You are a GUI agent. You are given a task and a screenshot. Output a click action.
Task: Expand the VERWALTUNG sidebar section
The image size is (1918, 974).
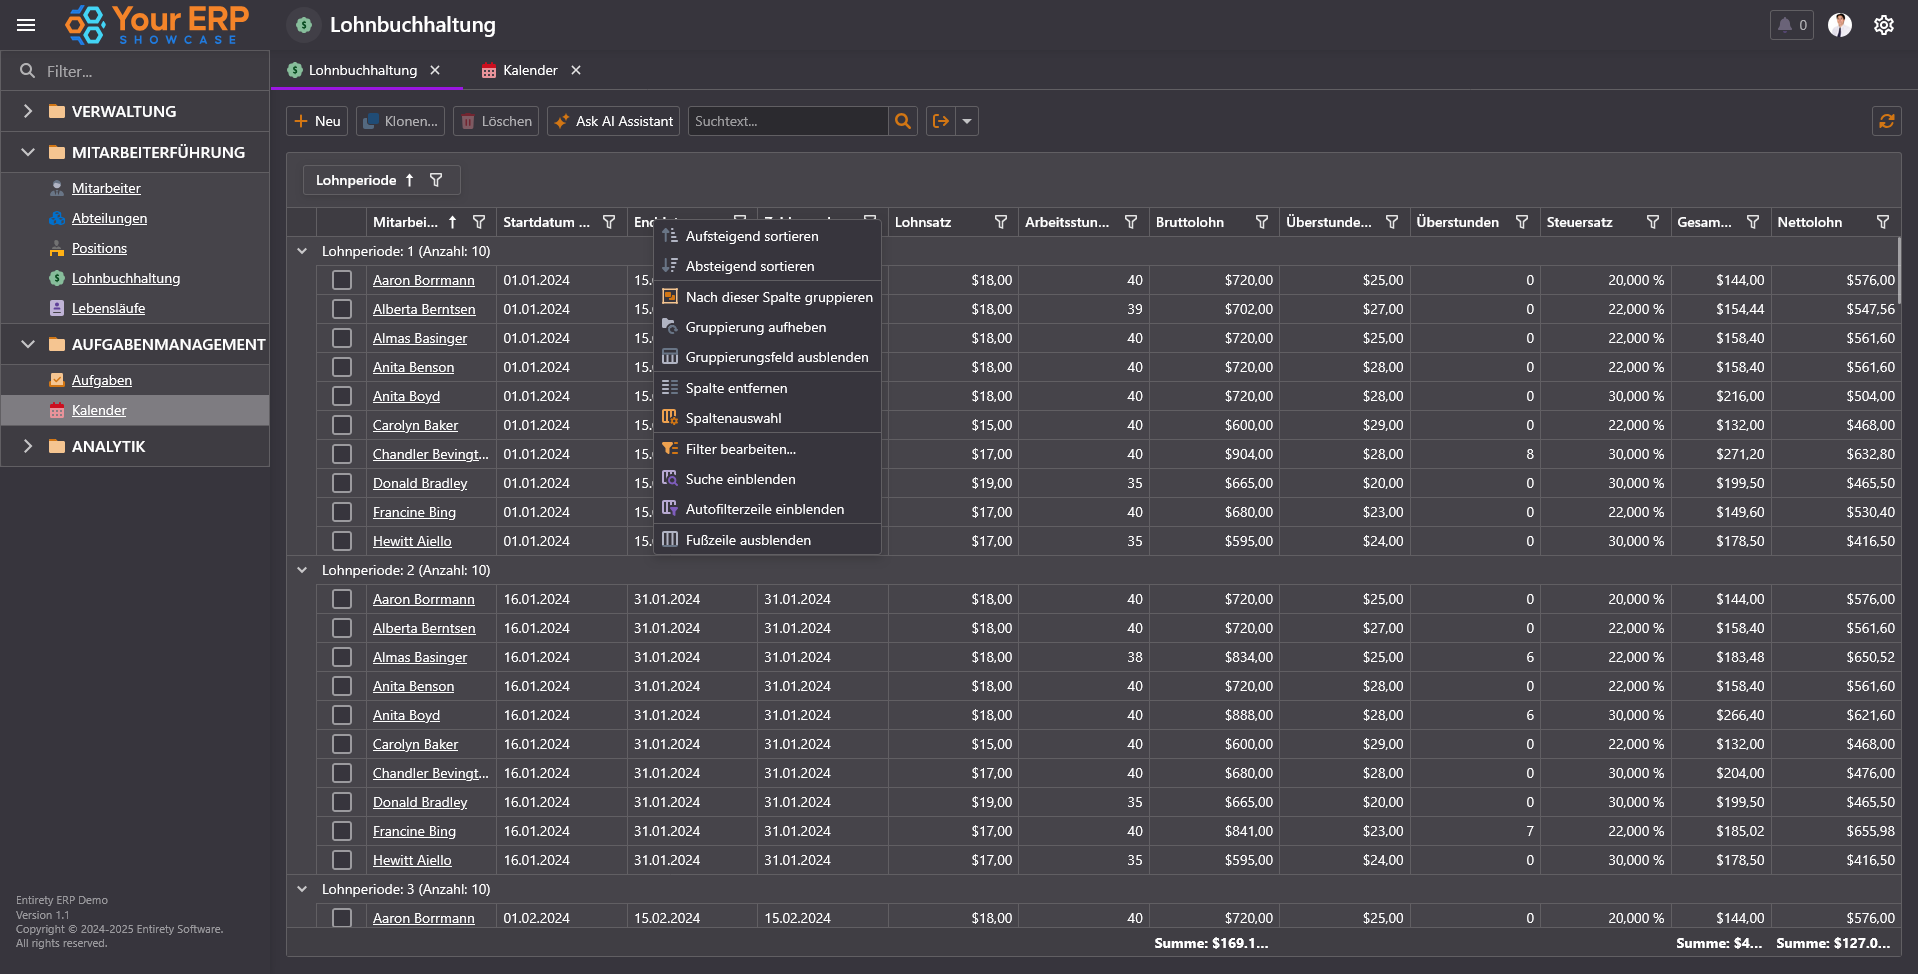28,111
